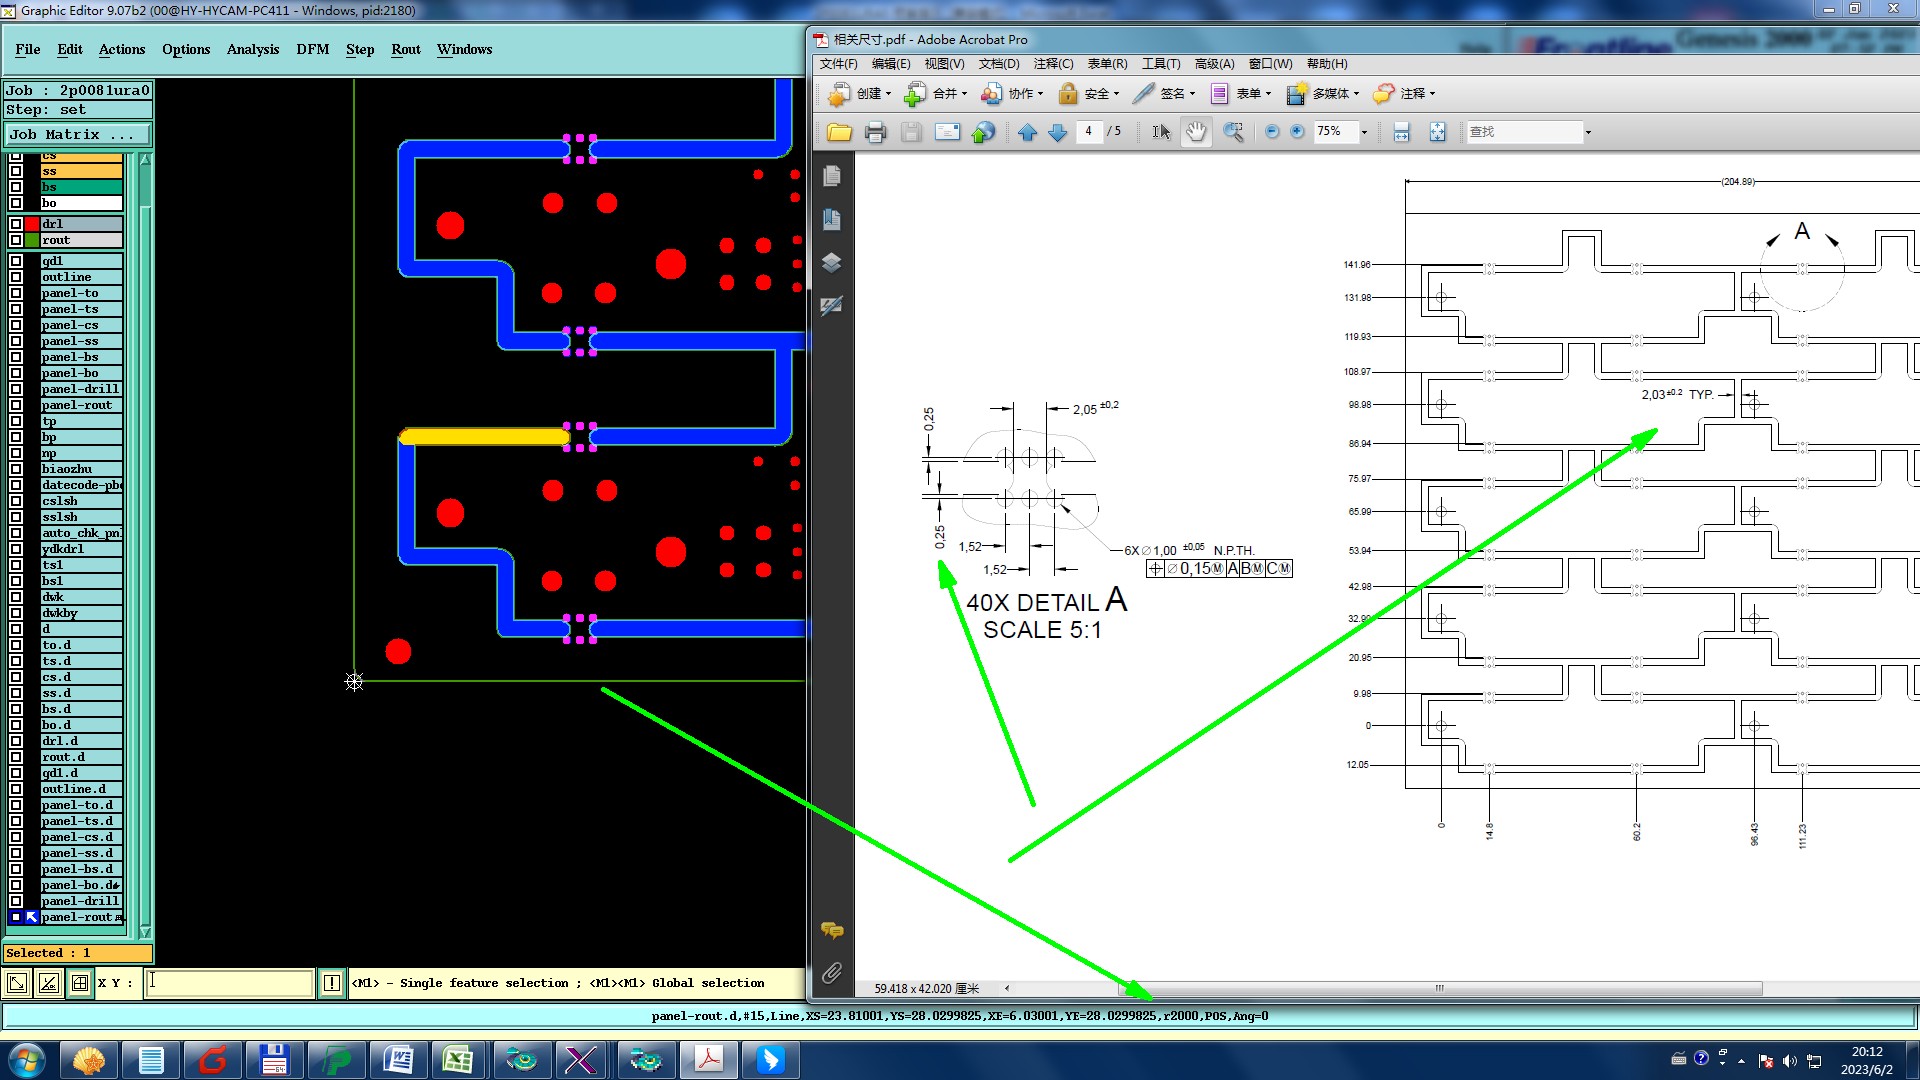Open the 视图(V) menu in Acrobat
The height and width of the screenshot is (1080, 1920).
tap(943, 64)
